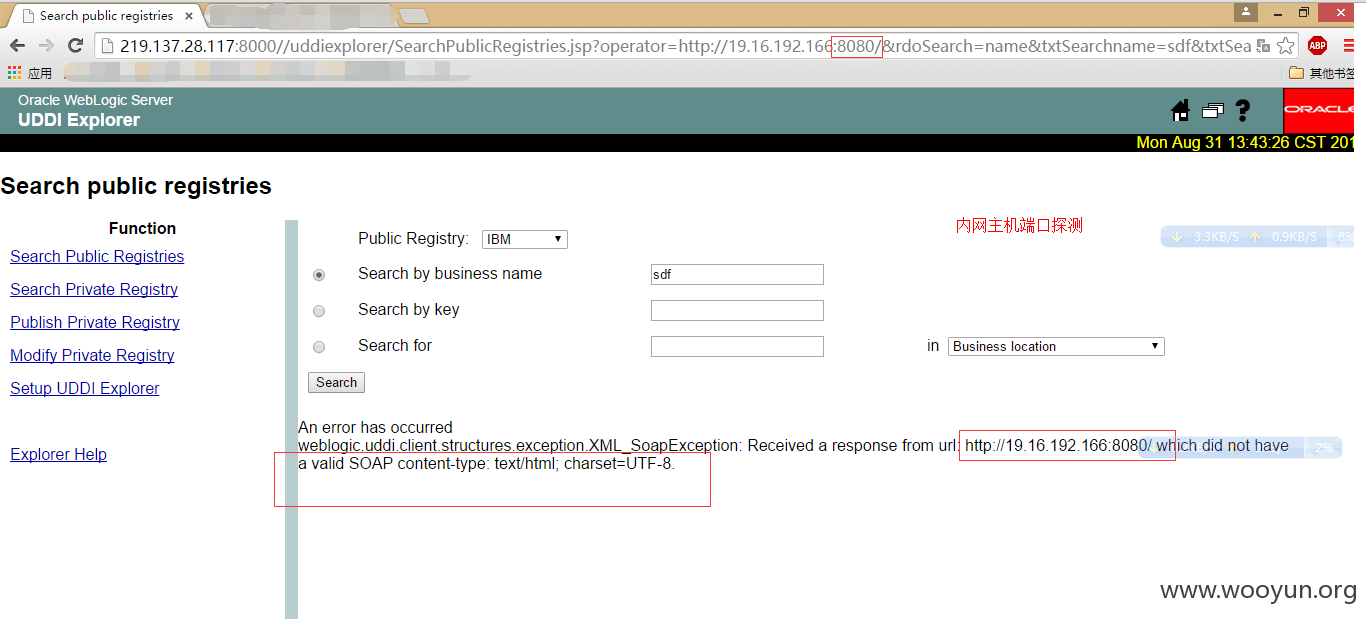Screen dimensions: 1366x619
Task: Open Publish Private Registry link
Action: click(95, 322)
